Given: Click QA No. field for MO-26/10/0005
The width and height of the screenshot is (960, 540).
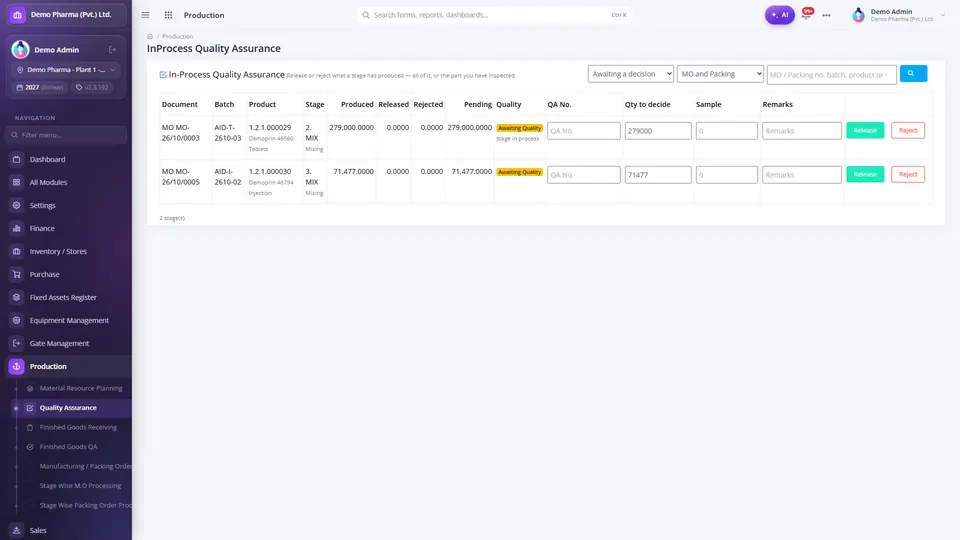Looking at the screenshot, I should (583, 175).
